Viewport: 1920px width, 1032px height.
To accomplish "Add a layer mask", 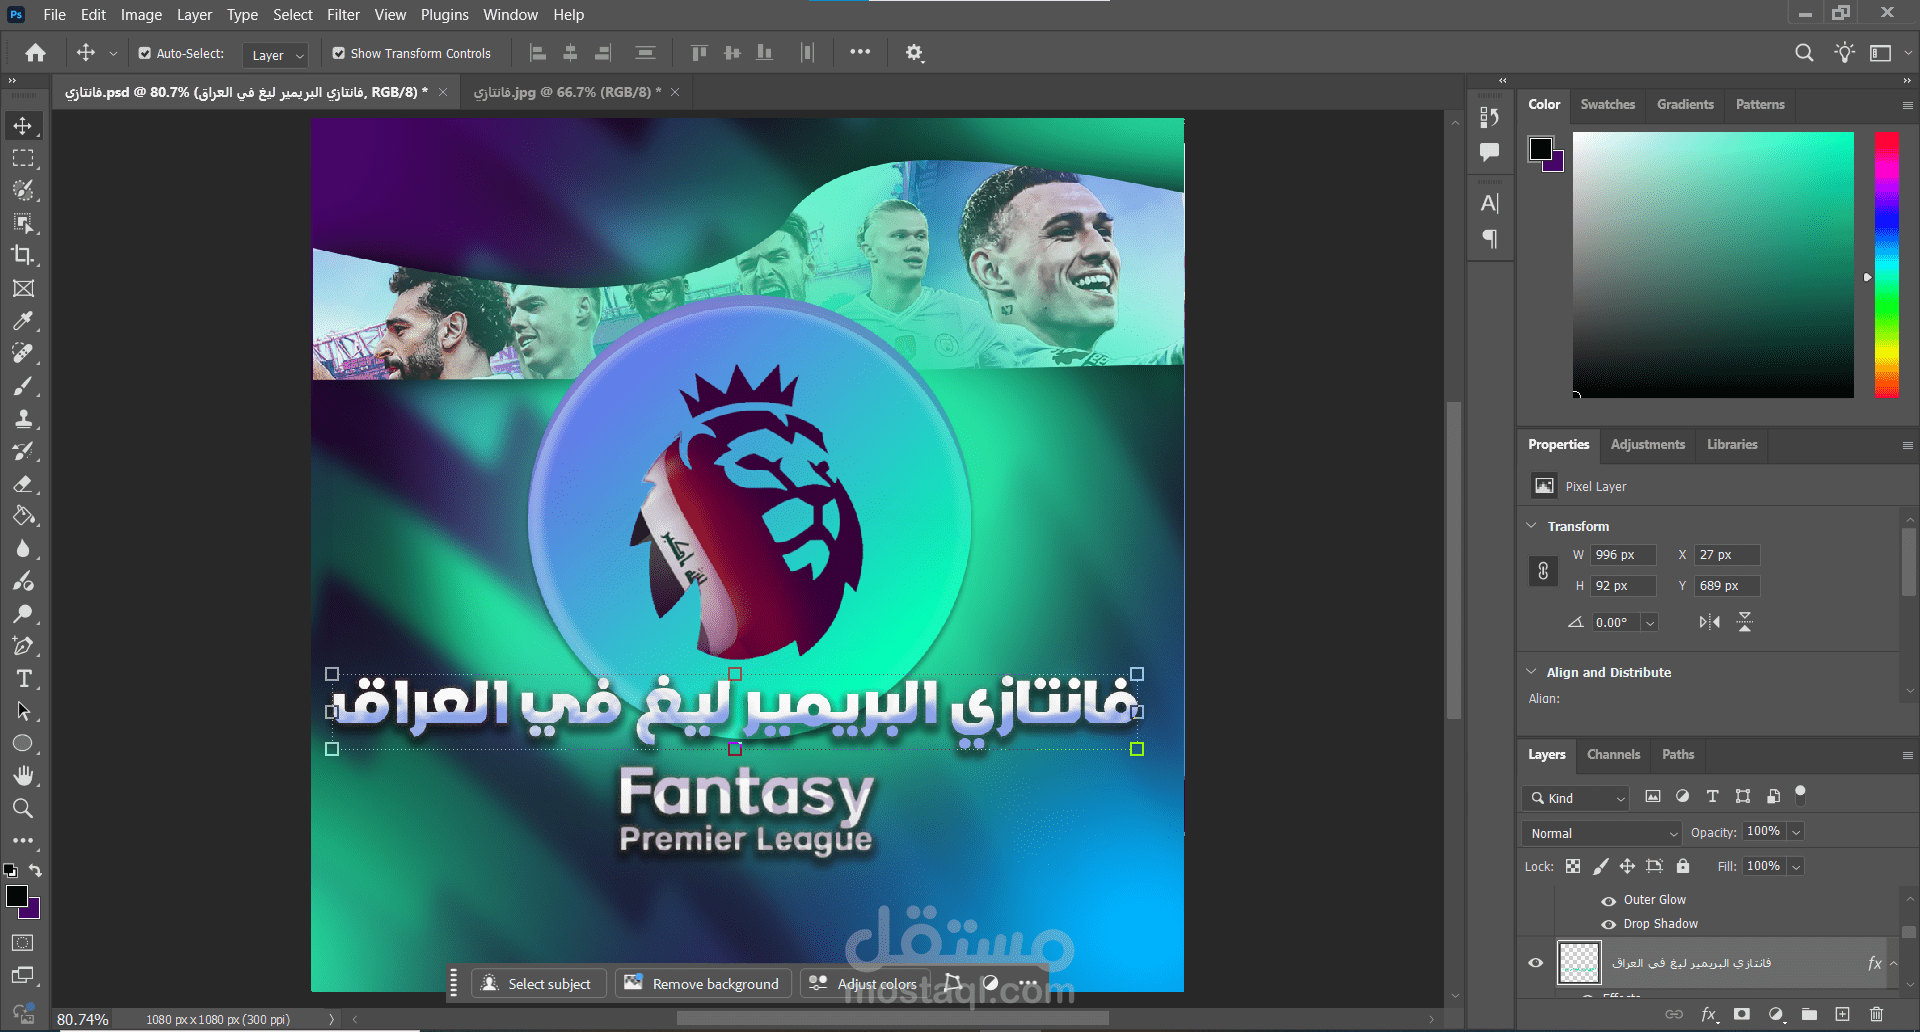I will point(1742,1014).
